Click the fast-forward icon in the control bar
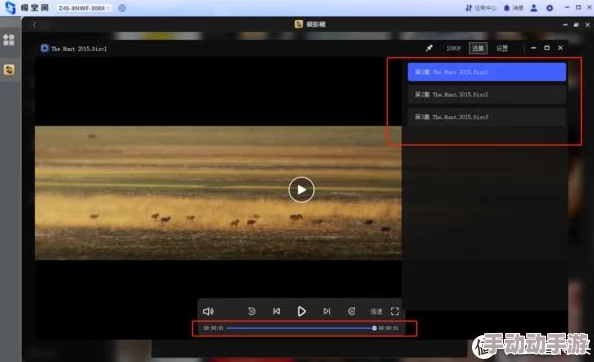 pyautogui.click(x=352, y=311)
